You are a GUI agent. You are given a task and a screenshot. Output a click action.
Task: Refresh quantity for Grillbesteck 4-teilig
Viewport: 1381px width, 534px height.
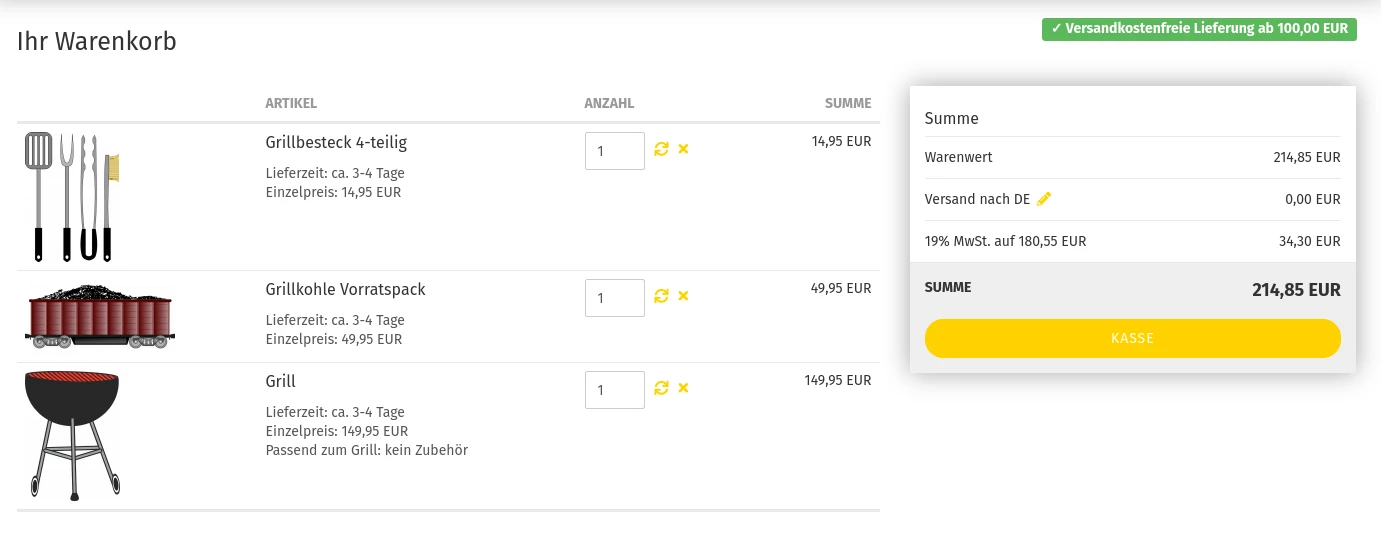661,149
